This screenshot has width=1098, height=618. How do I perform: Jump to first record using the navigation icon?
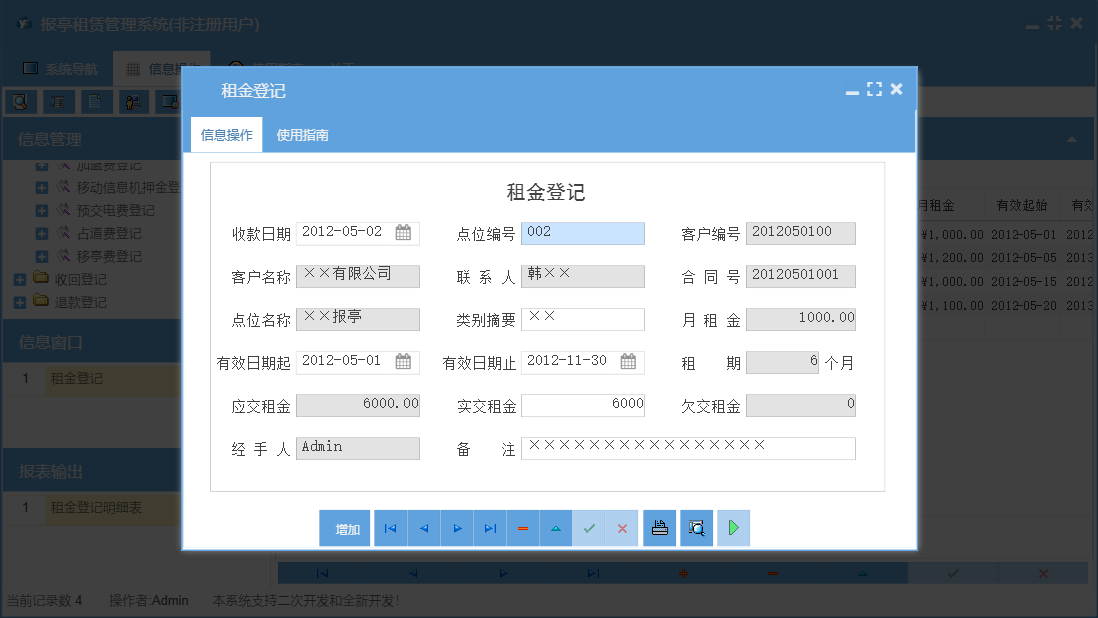pyautogui.click(x=390, y=528)
